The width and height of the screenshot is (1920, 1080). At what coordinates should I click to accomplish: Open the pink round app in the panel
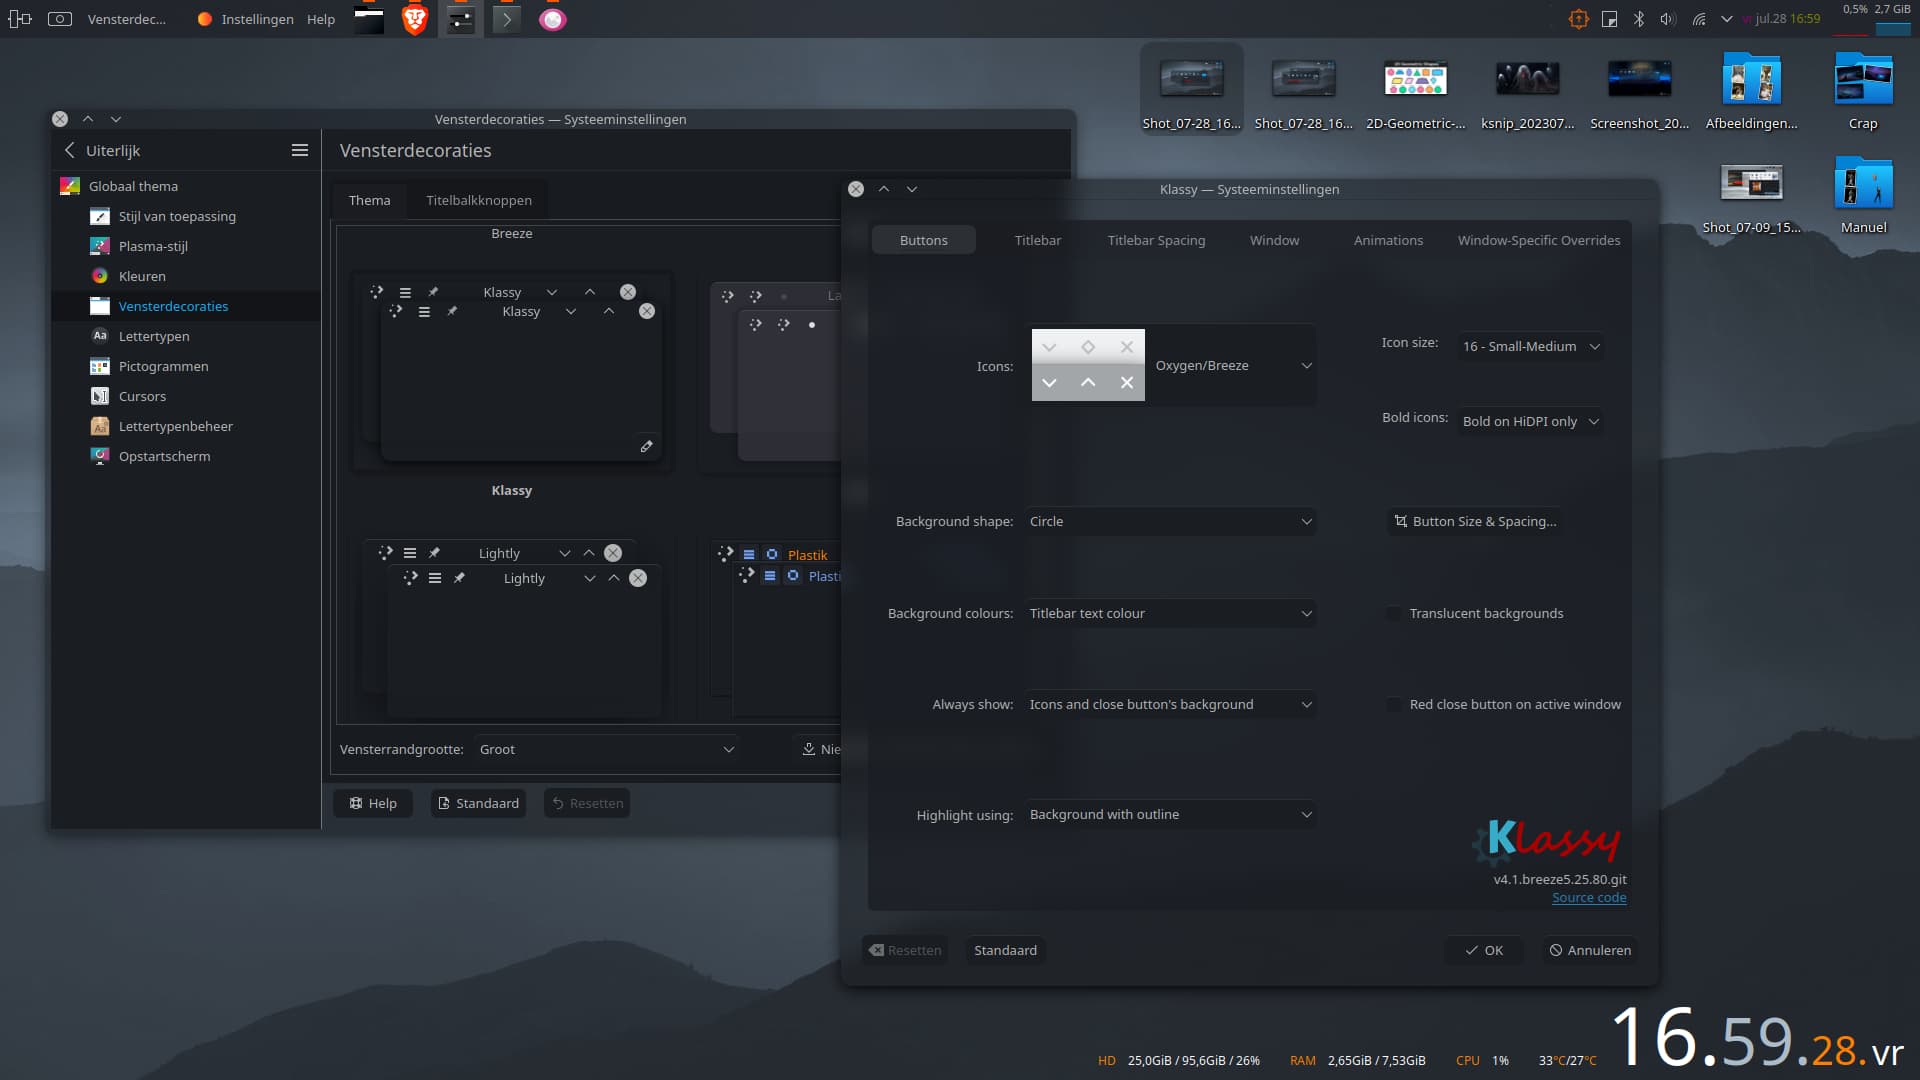click(x=552, y=19)
